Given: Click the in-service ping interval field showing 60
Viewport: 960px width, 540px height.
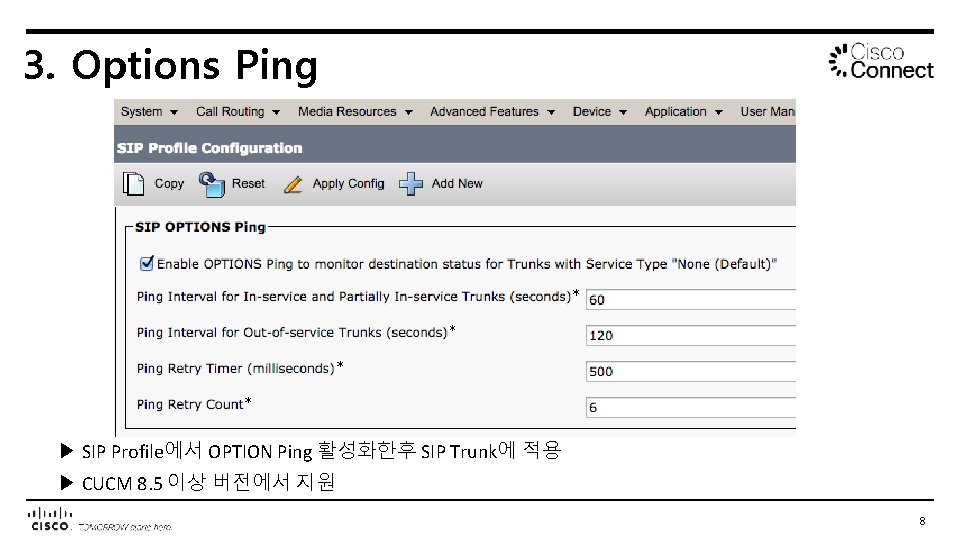Looking at the screenshot, I should [691, 299].
